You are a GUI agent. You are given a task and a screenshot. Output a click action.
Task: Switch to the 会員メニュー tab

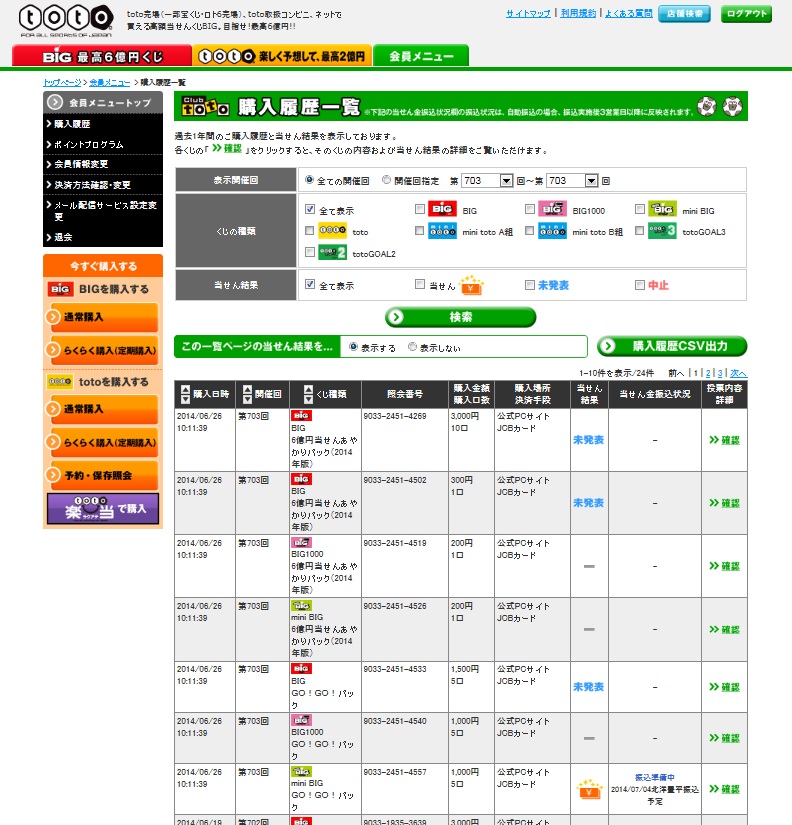pyautogui.click(x=421, y=56)
